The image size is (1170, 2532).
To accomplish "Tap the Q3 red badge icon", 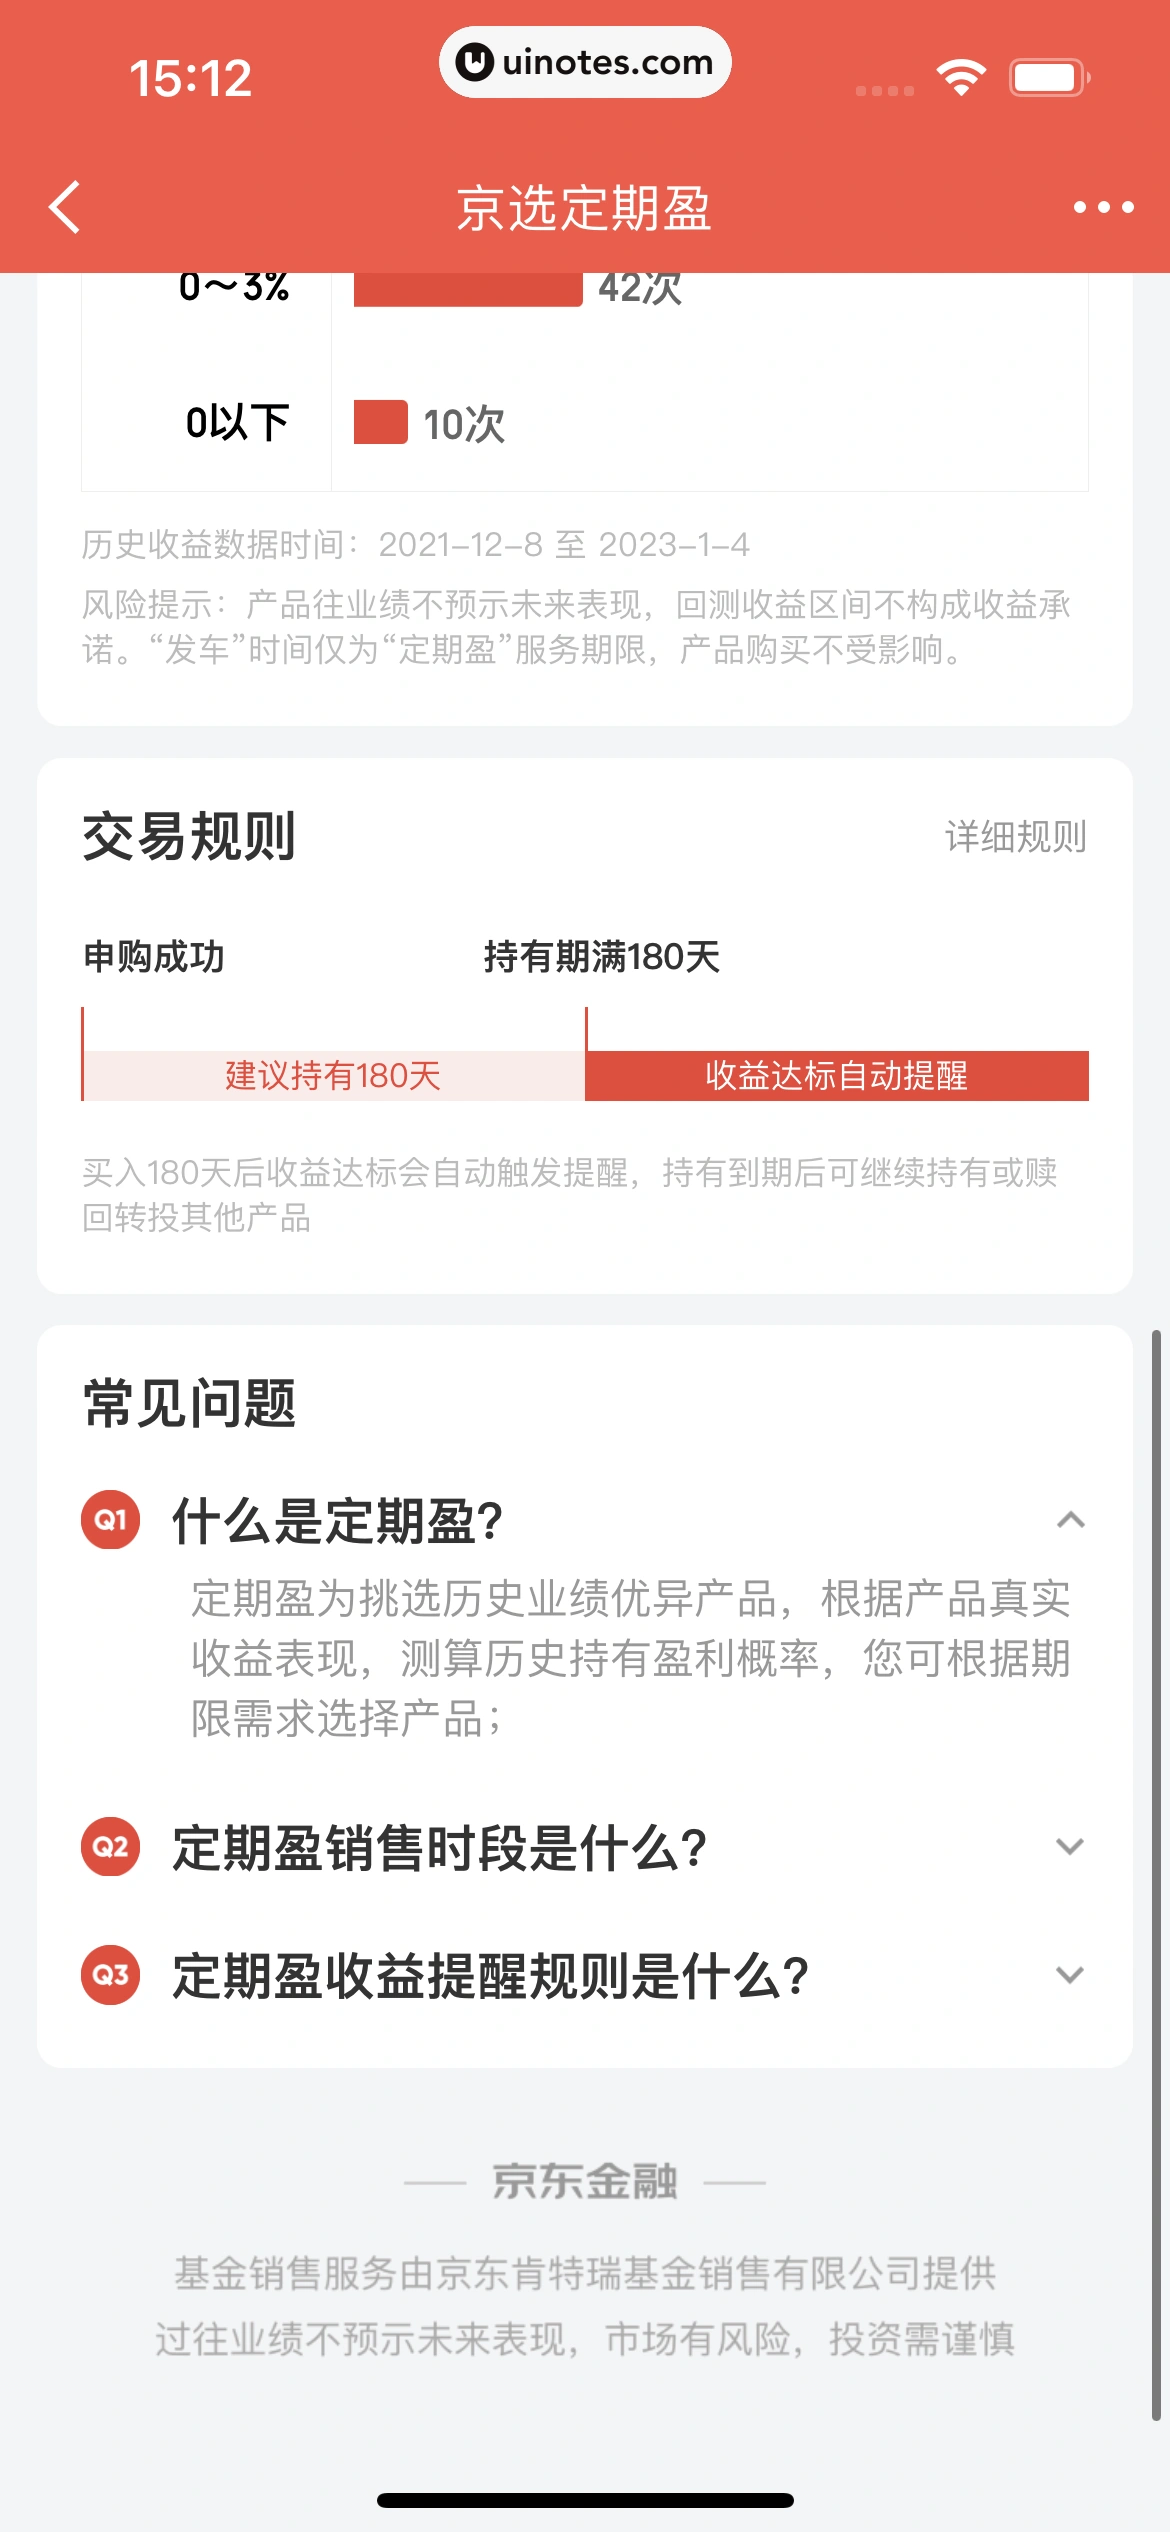I will coord(111,1975).
